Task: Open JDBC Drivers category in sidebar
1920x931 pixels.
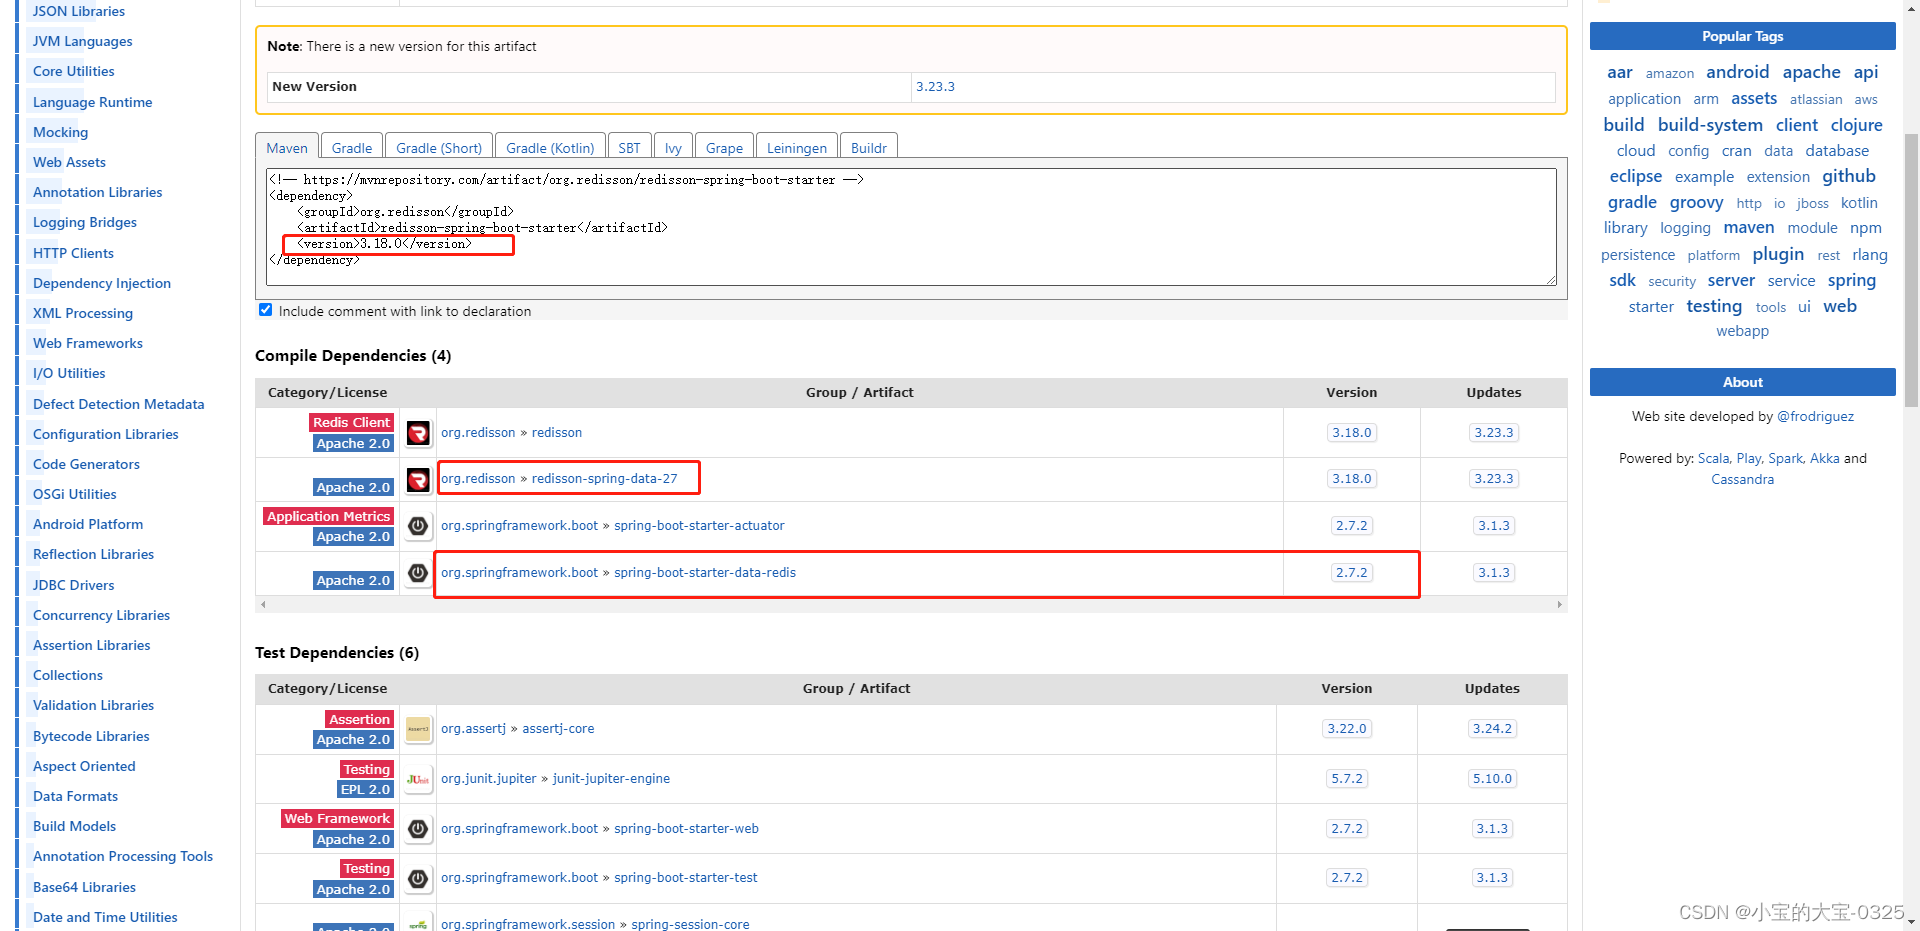Action: click(x=74, y=585)
